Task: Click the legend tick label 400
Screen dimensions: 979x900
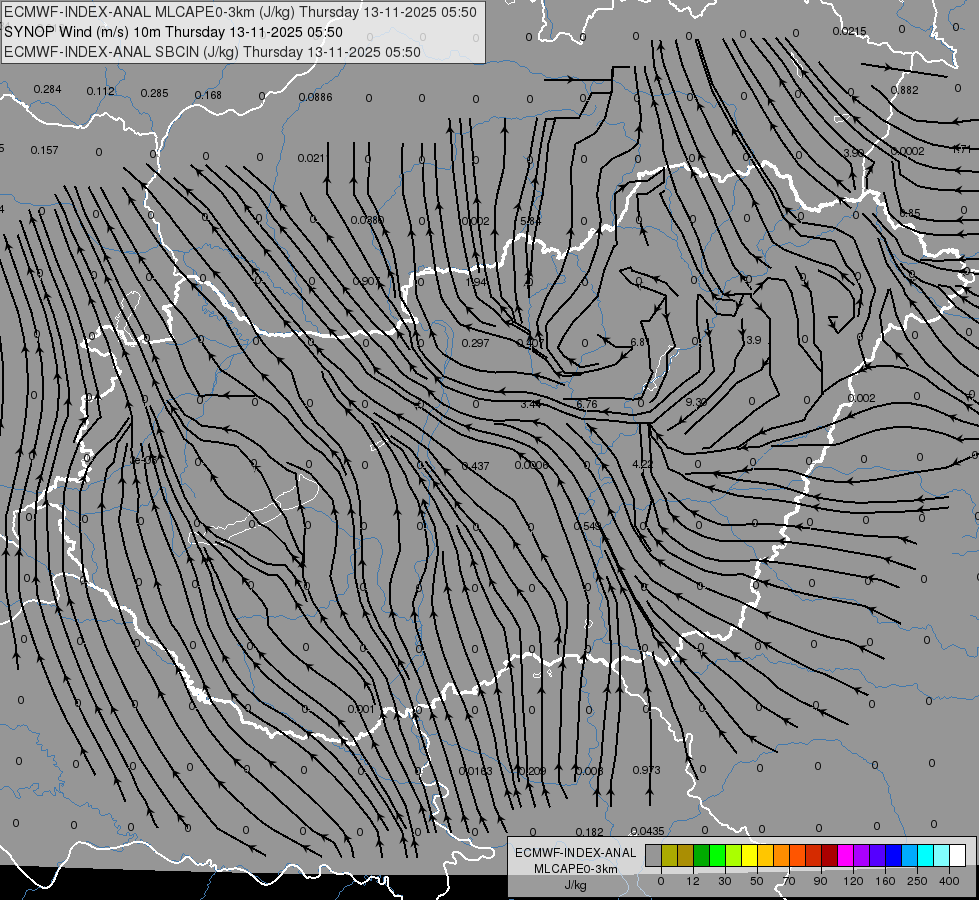Action: pyautogui.click(x=949, y=881)
